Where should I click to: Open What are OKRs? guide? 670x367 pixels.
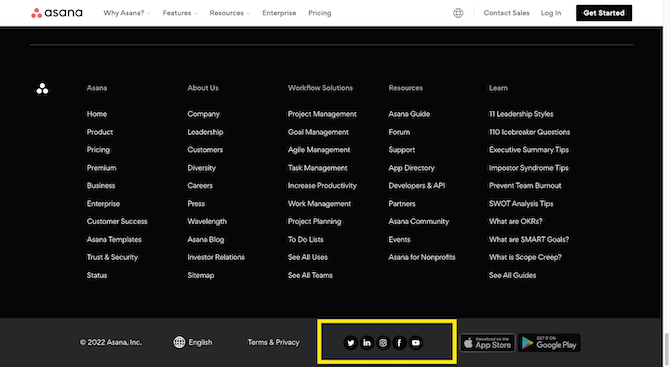516,221
